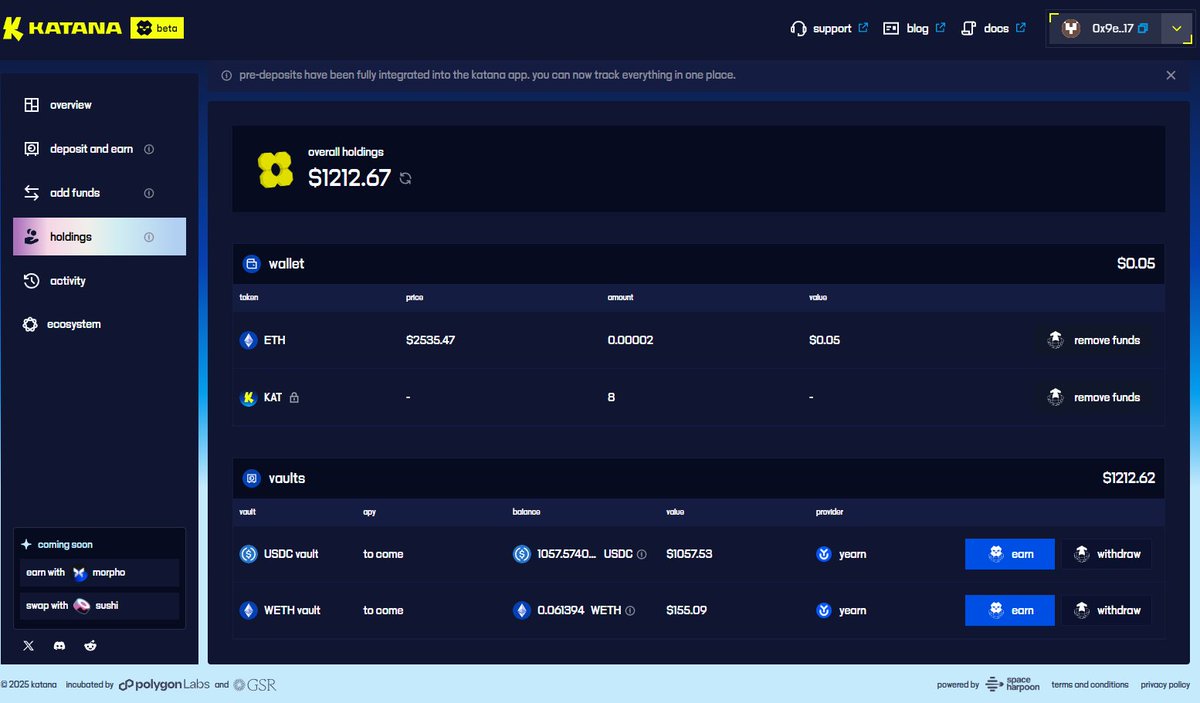
Task: Click info icon next to holdings
Action: 149,237
